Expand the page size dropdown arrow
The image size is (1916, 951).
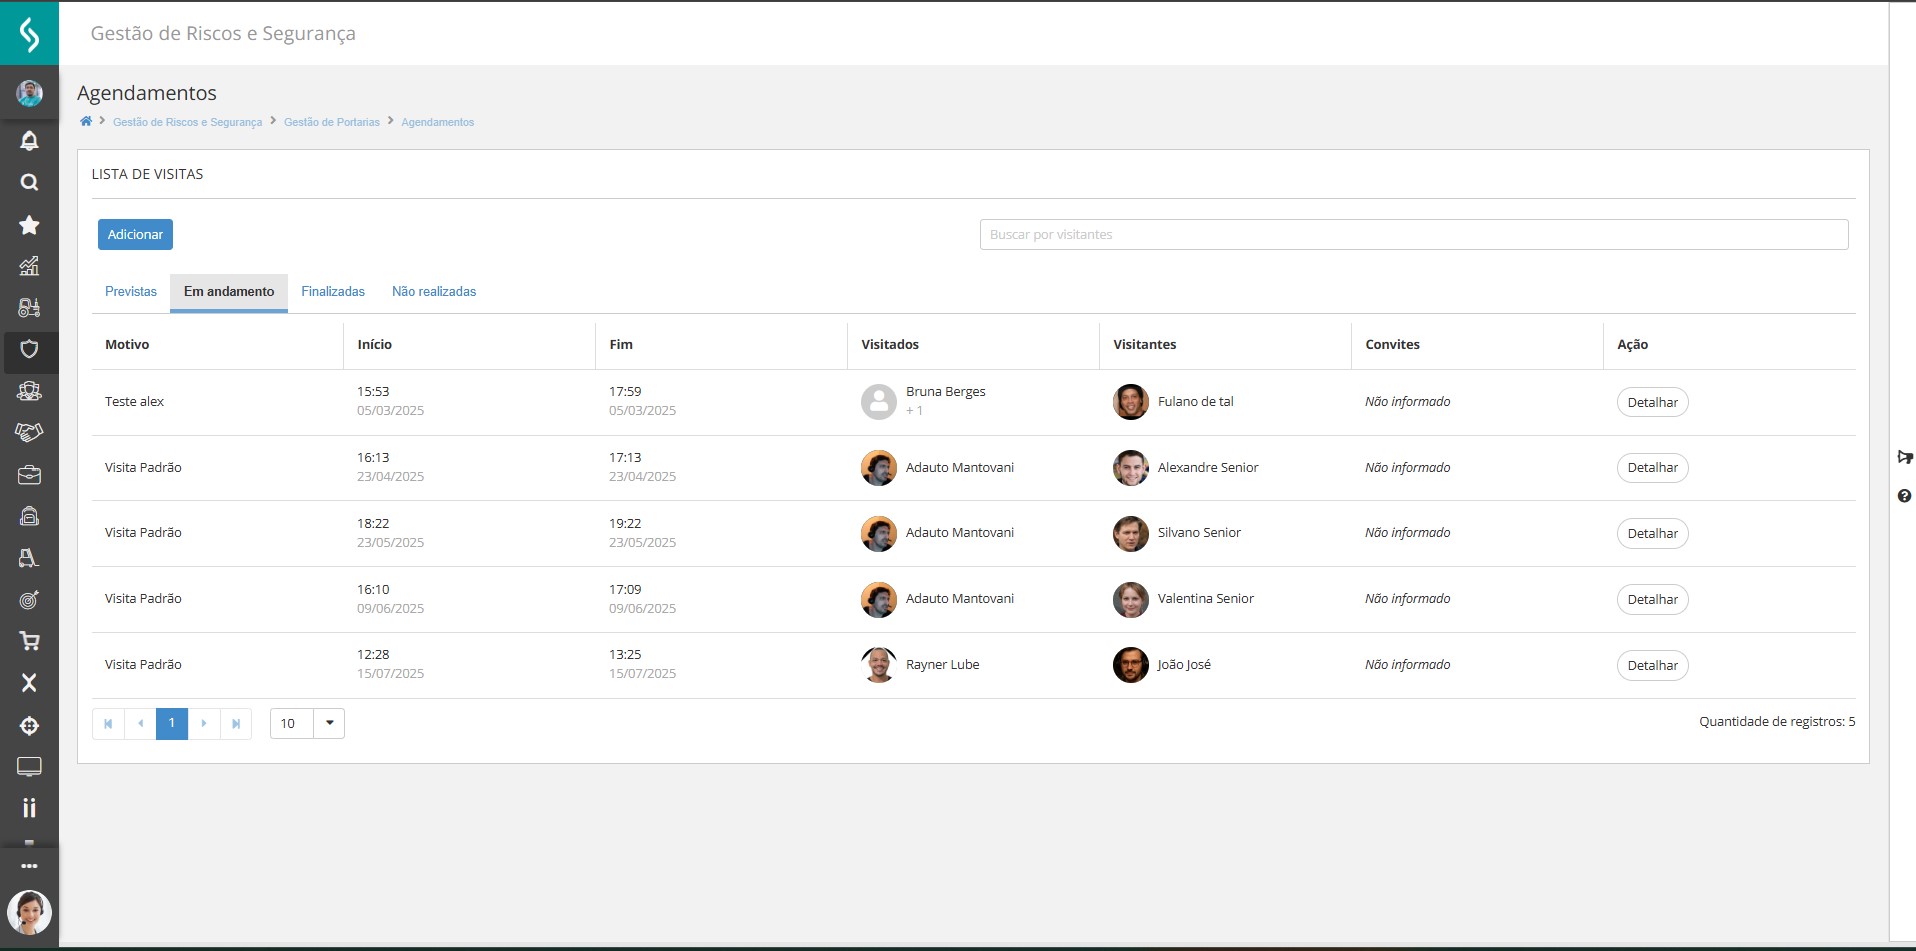tap(329, 723)
